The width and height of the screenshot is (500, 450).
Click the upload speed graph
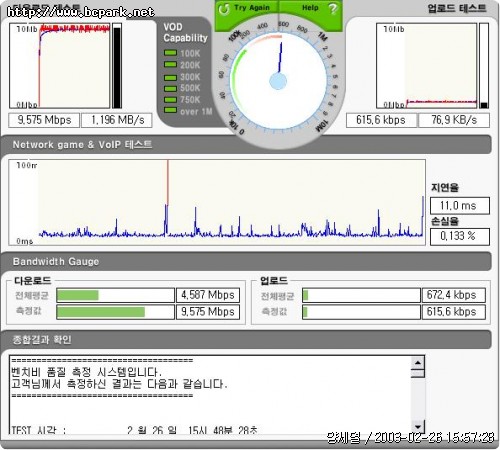(x=427, y=66)
